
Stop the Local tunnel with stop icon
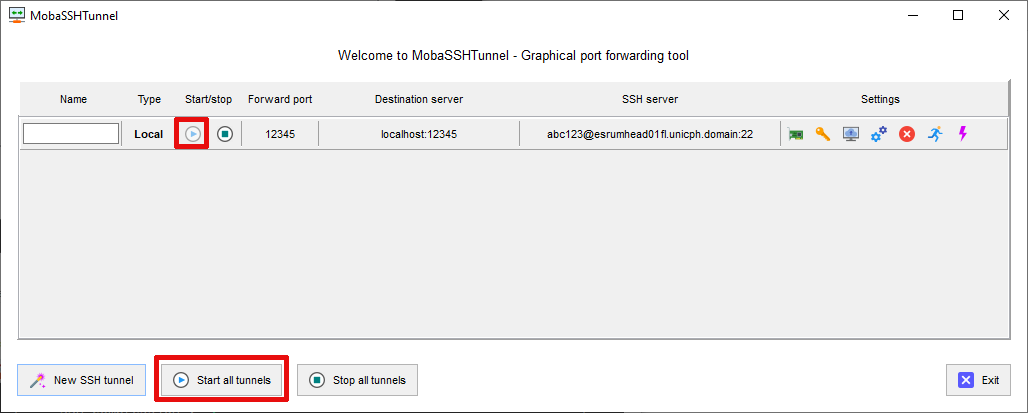coord(225,134)
